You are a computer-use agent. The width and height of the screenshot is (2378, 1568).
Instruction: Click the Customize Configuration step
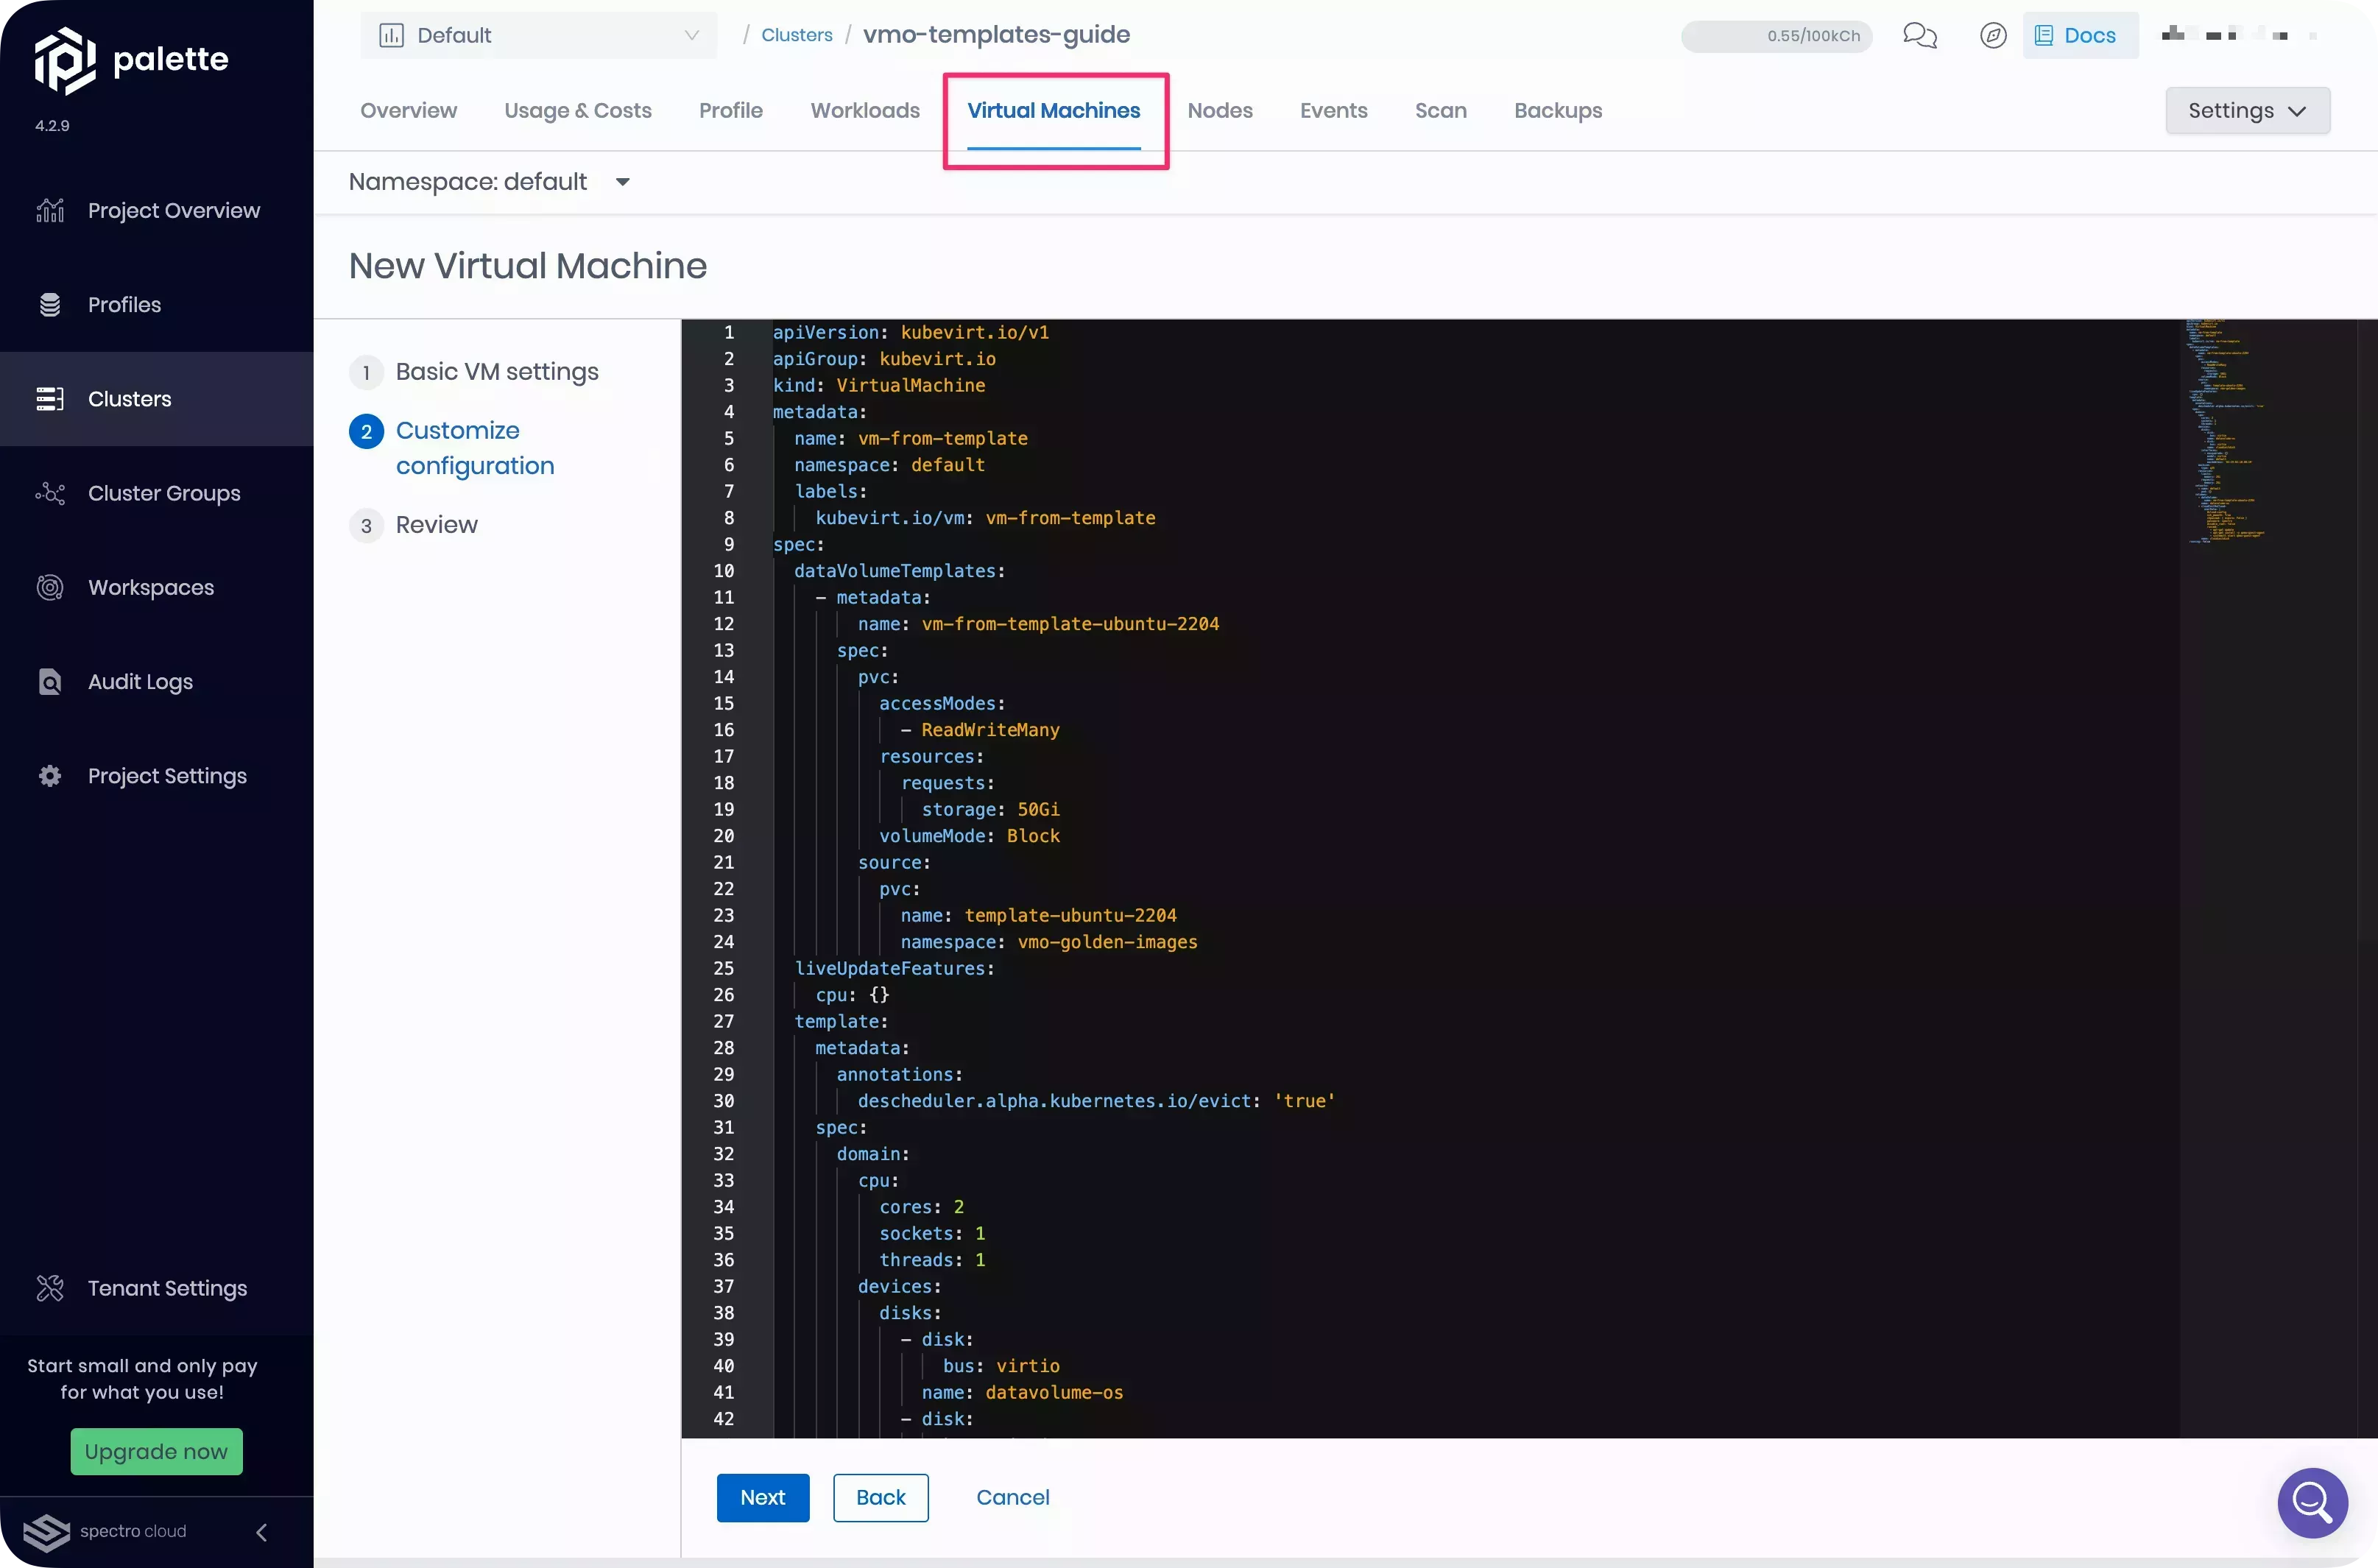(x=474, y=446)
